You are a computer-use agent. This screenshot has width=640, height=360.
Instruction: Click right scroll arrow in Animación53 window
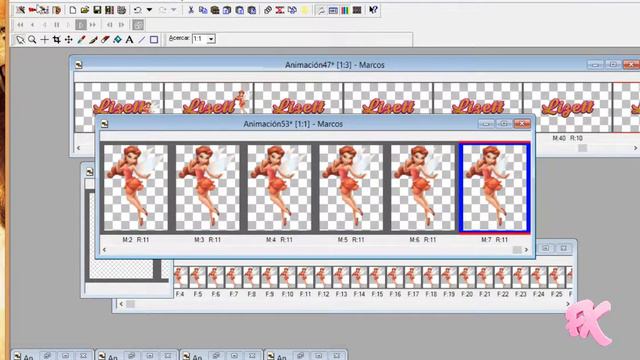point(526,249)
